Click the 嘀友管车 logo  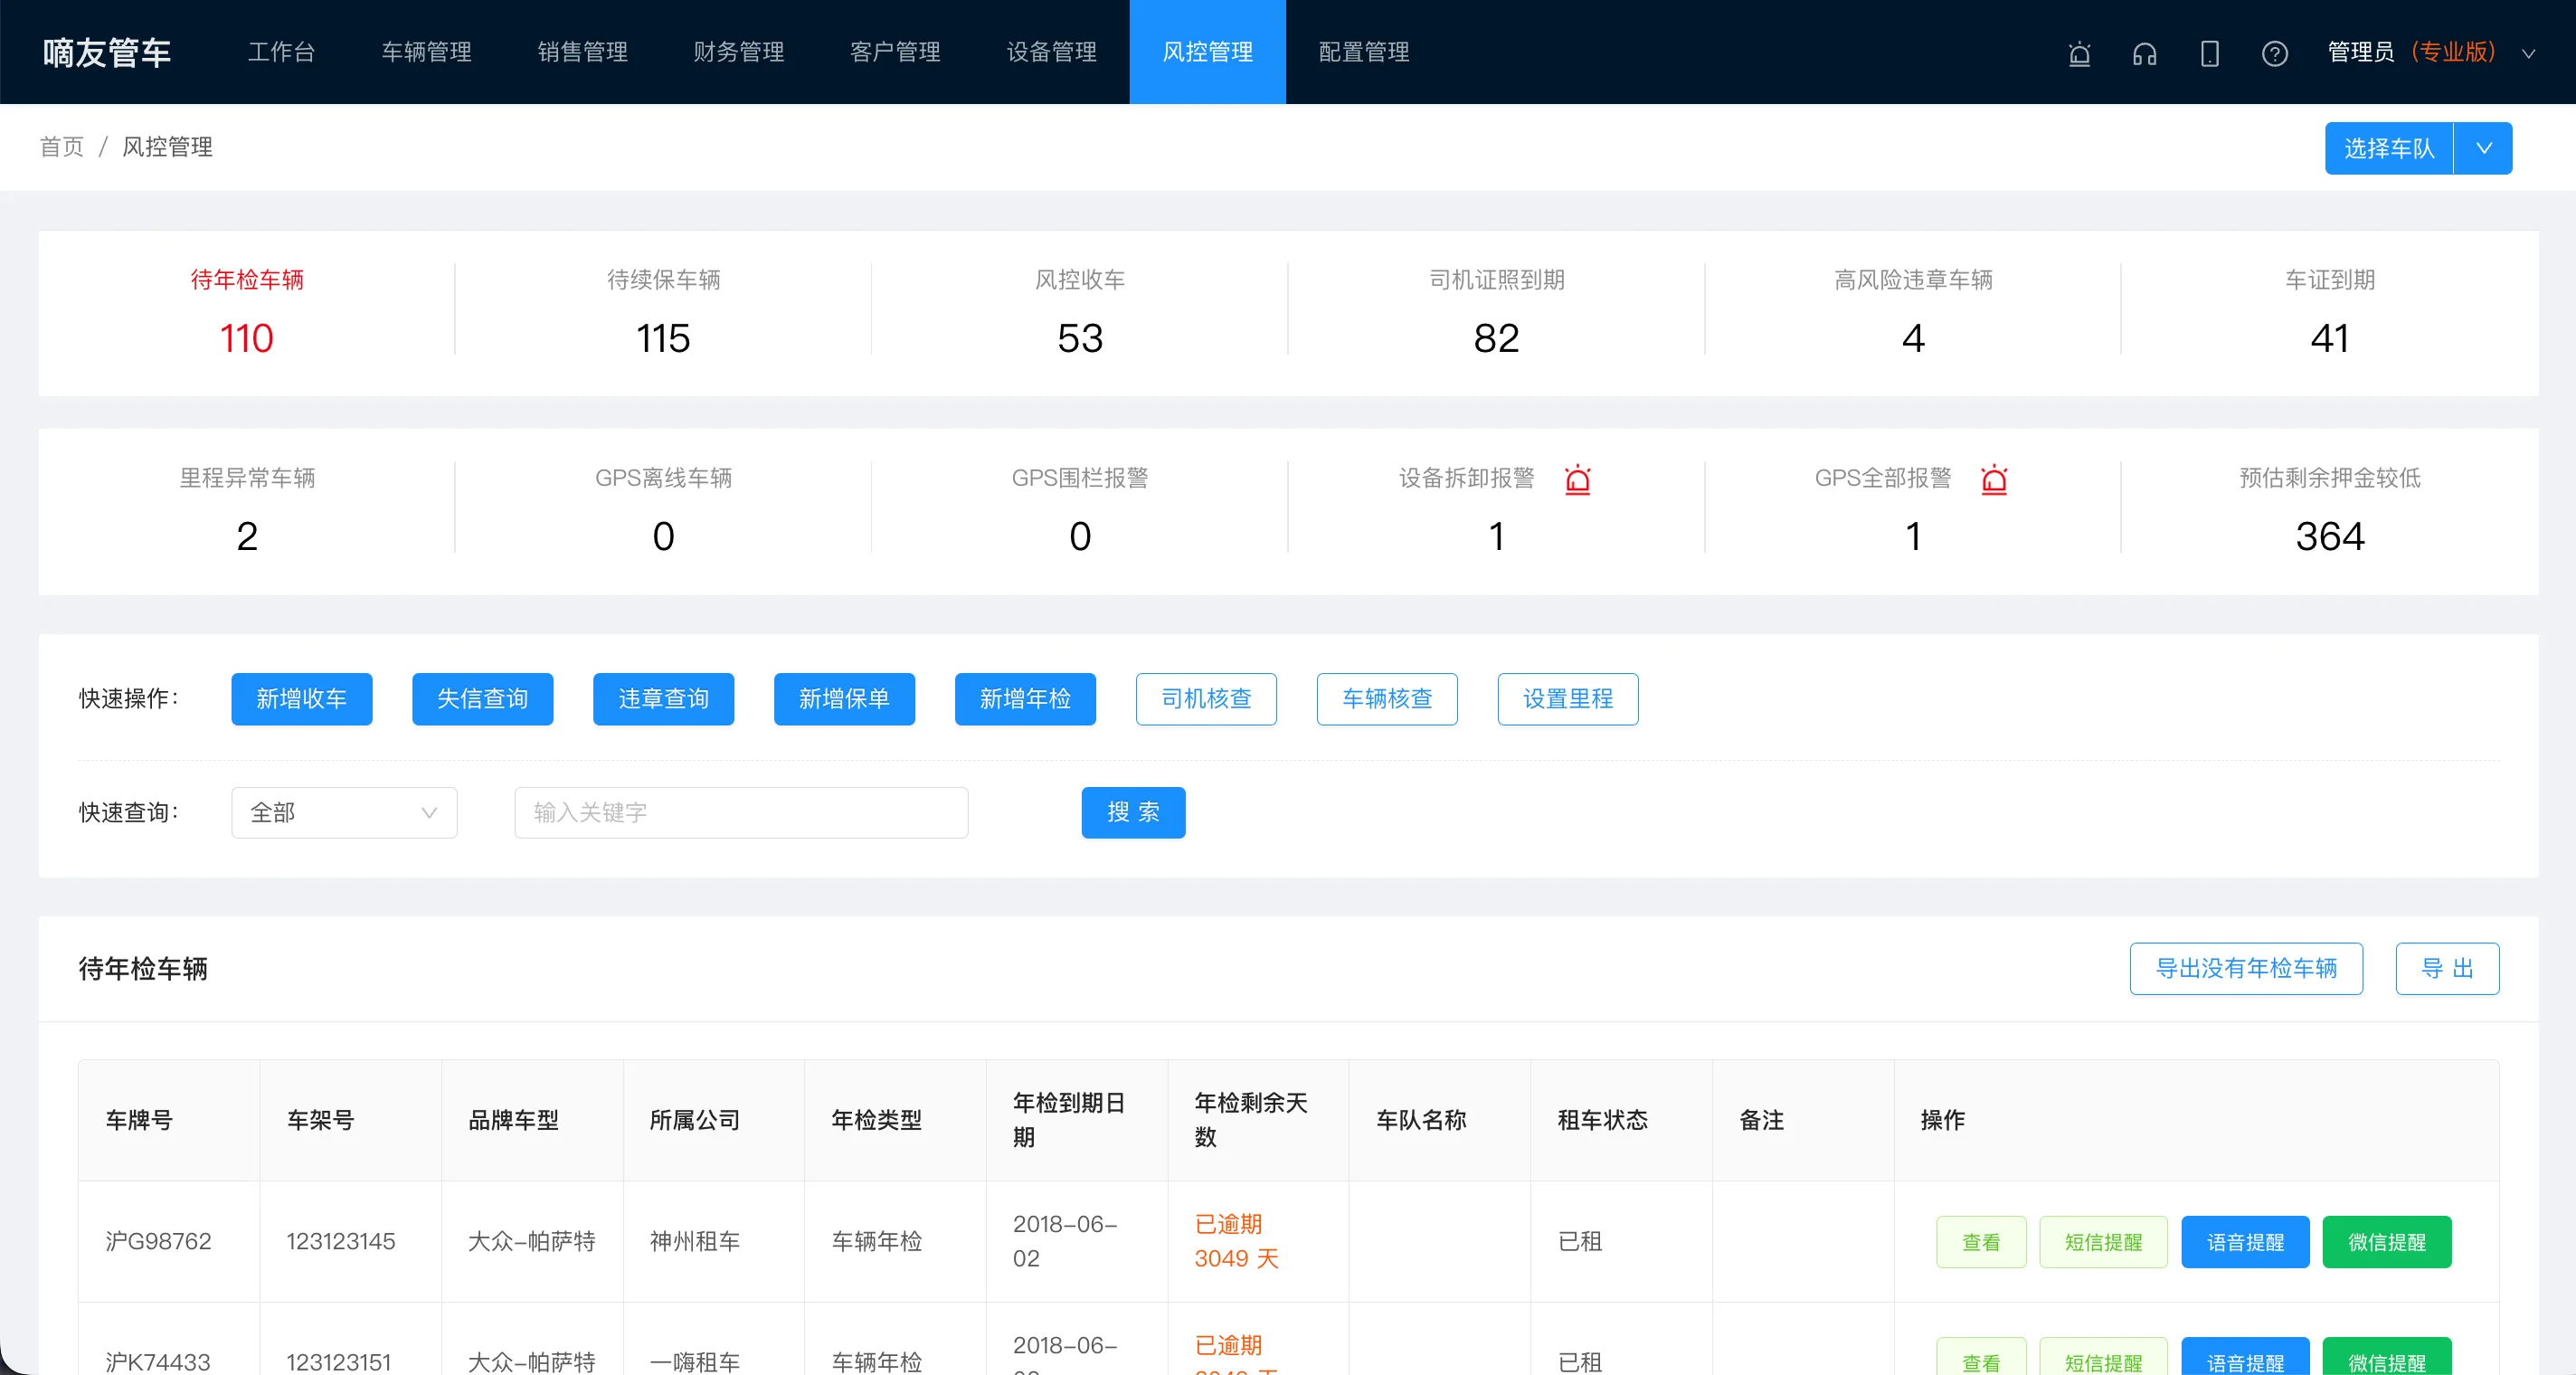(x=107, y=52)
